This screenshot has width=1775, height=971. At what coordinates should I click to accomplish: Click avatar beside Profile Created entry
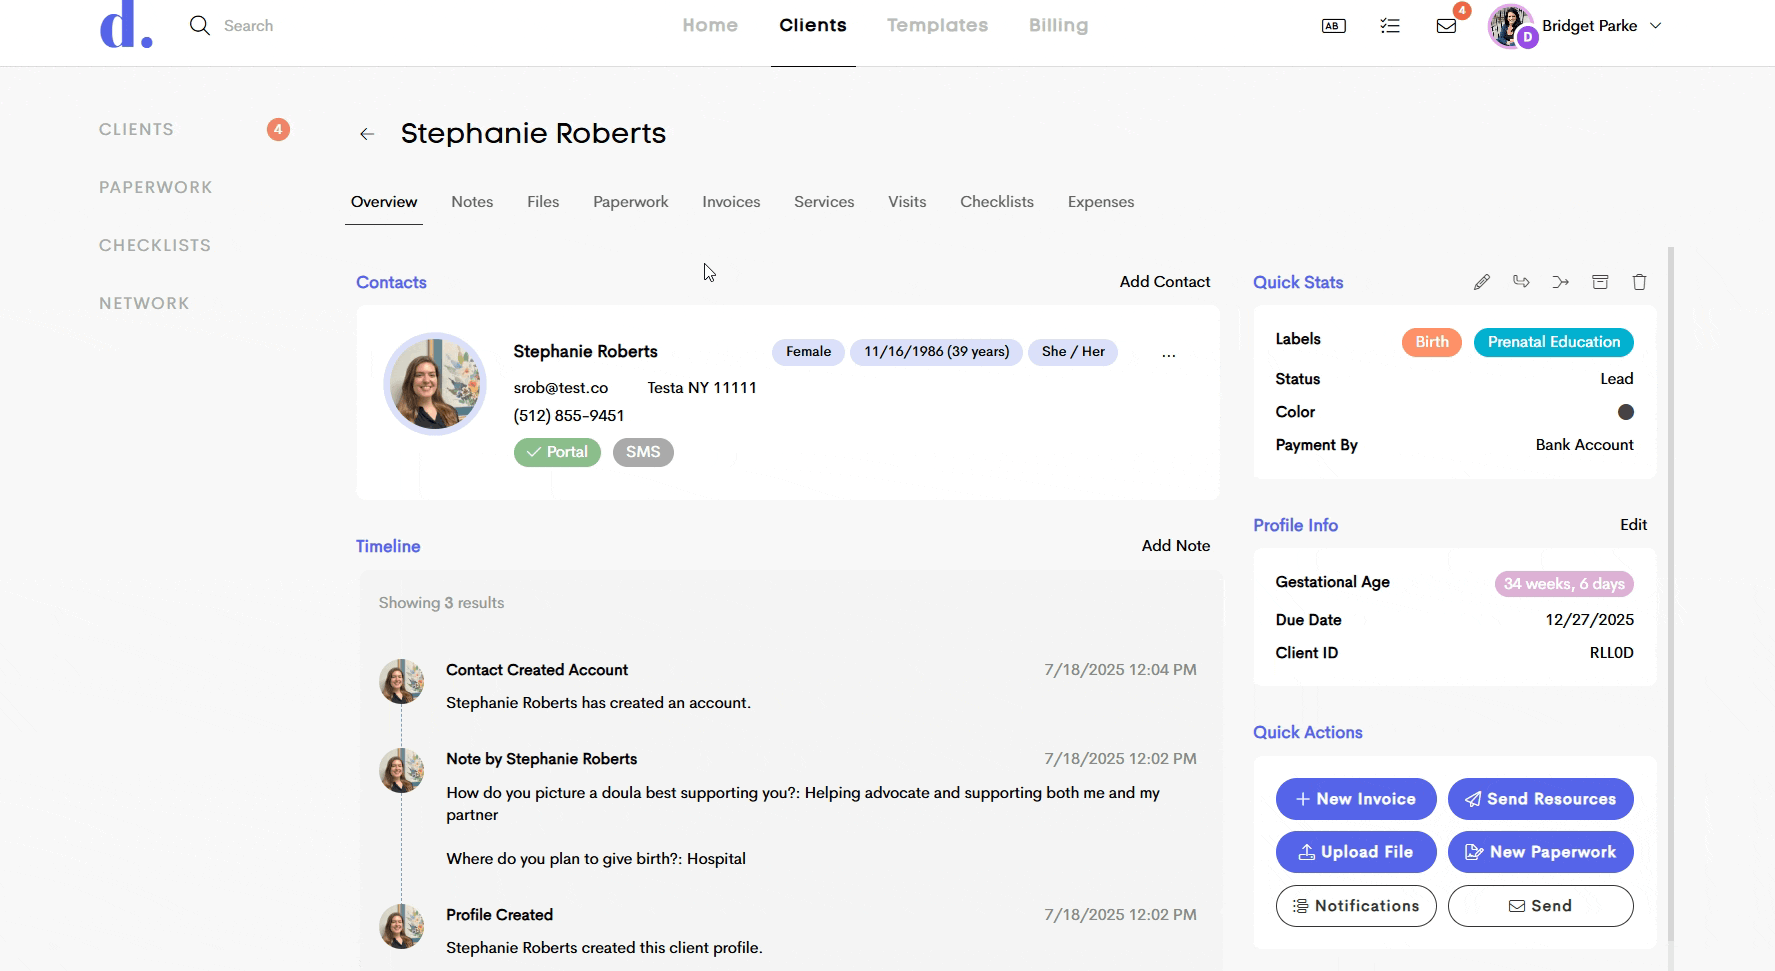[x=401, y=927]
